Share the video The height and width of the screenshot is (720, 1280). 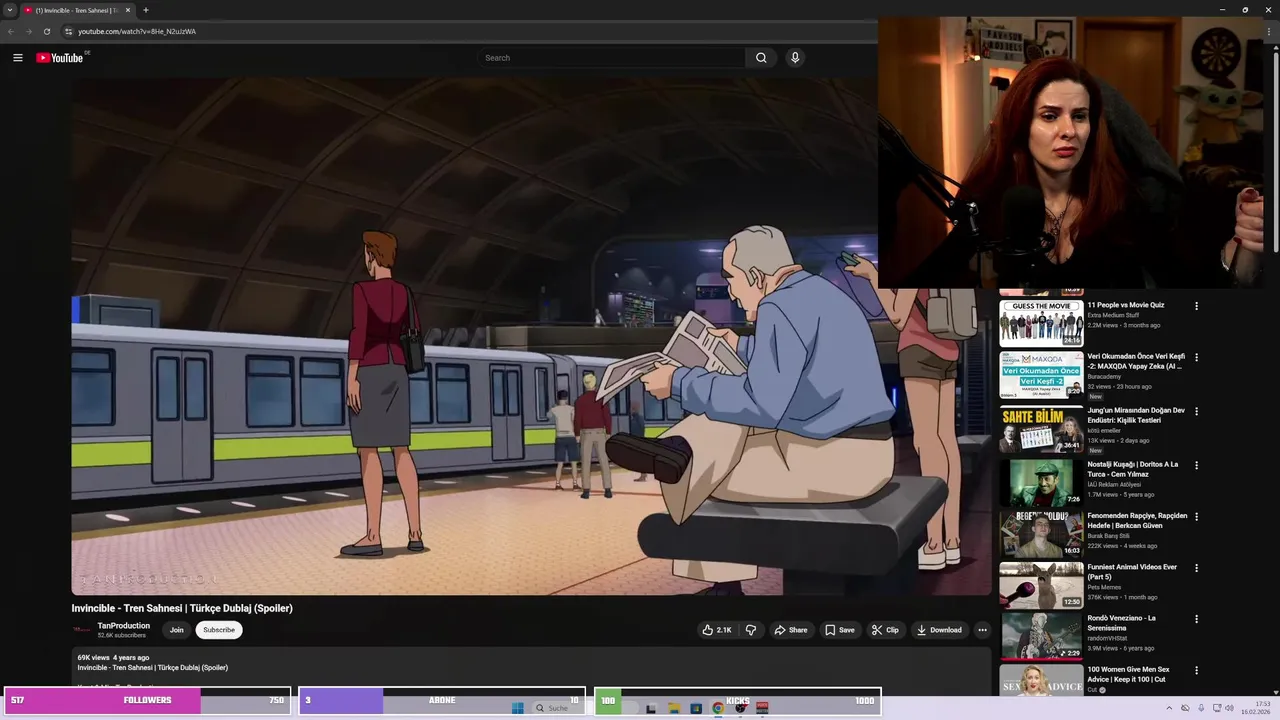pyautogui.click(x=790, y=630)
